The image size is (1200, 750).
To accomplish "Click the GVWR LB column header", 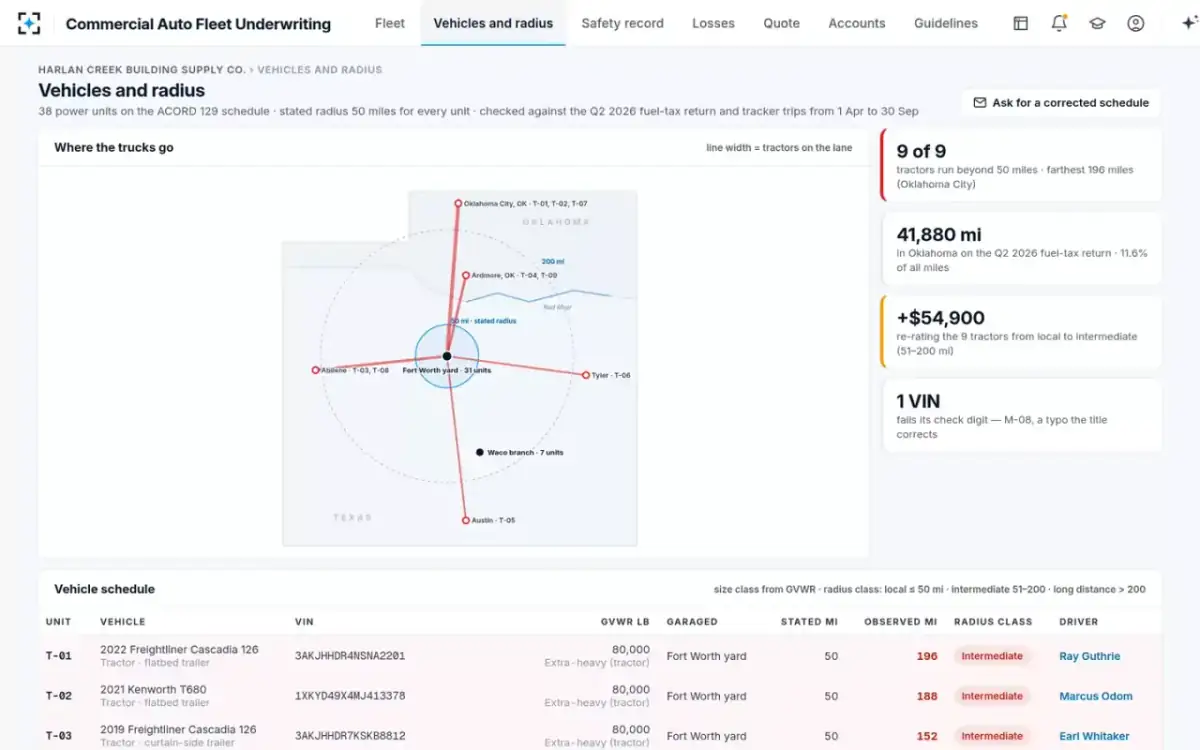I will [625, 622].
